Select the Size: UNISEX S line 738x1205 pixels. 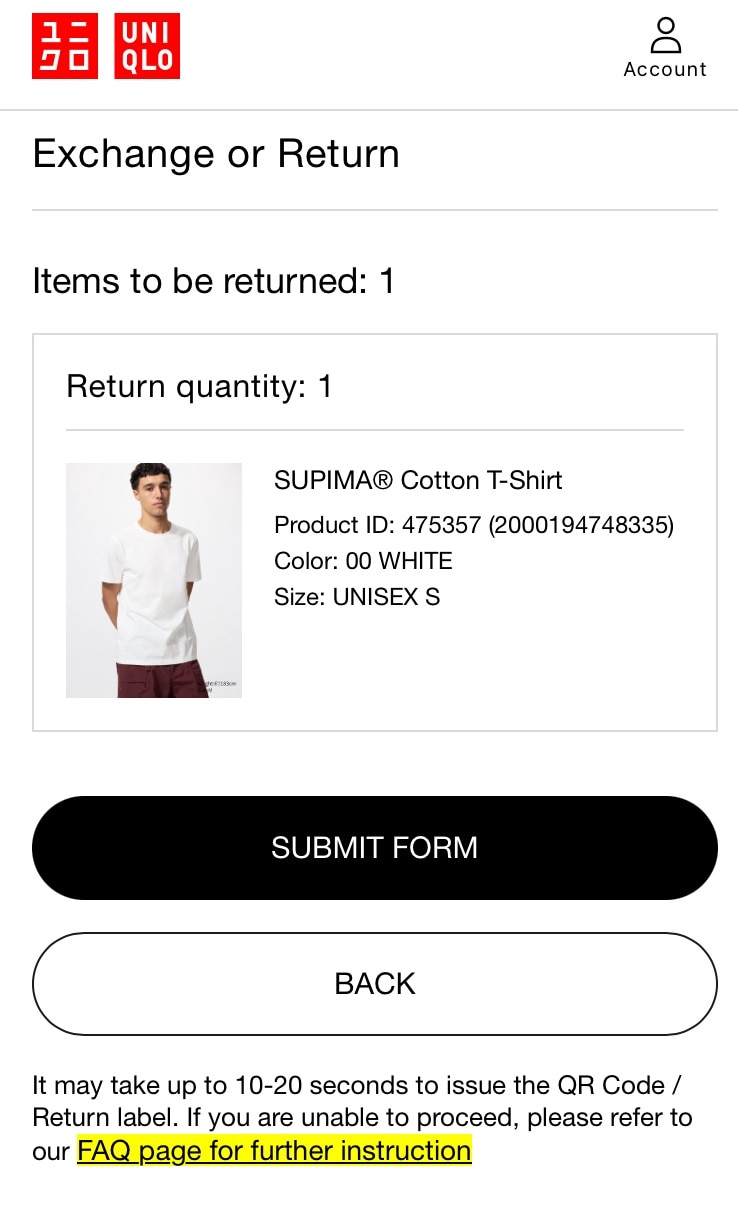pos(357,597)
